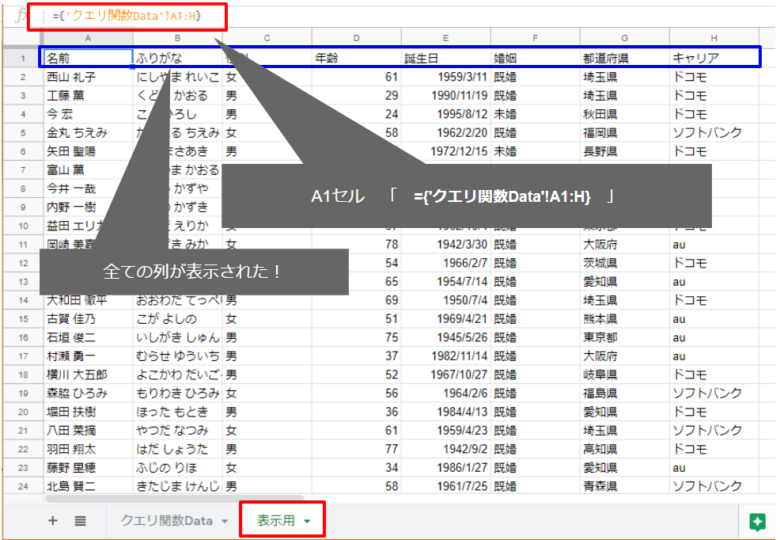Viewport: 780px width, 540px height.
Task: Select column H header
Action: (714, 38)
